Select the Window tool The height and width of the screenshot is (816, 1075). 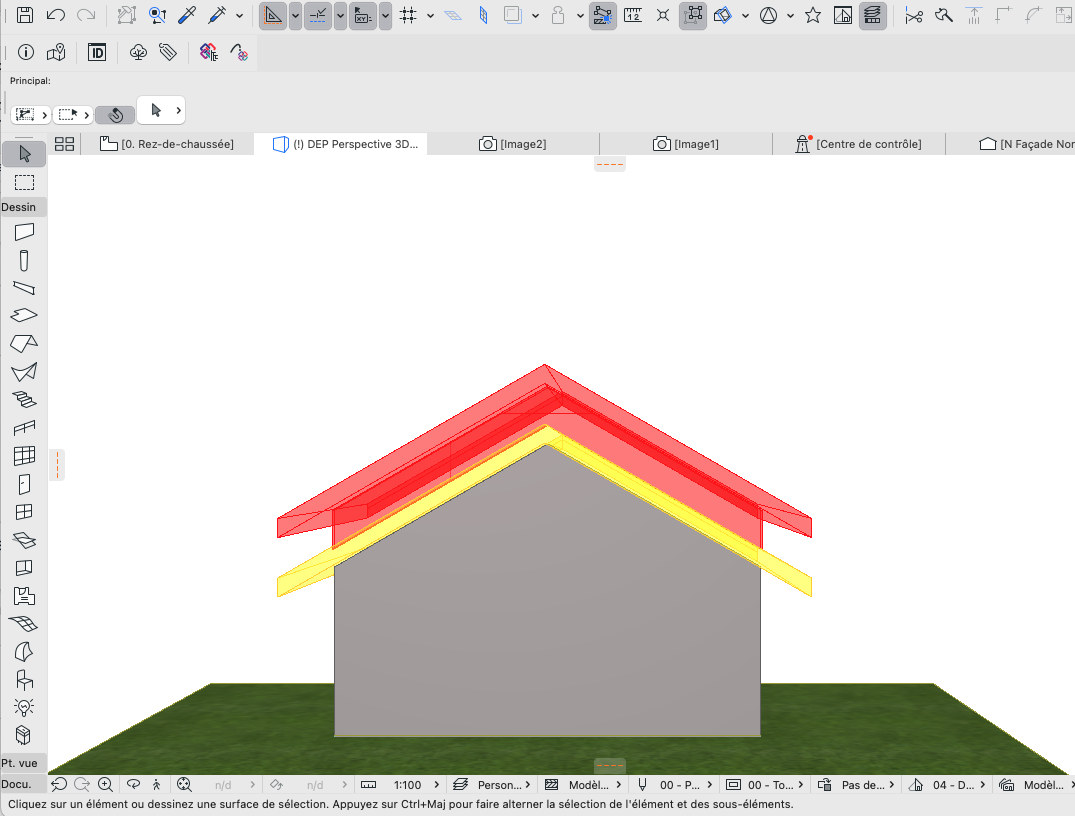pyautogui.click(x=24, y=512)
